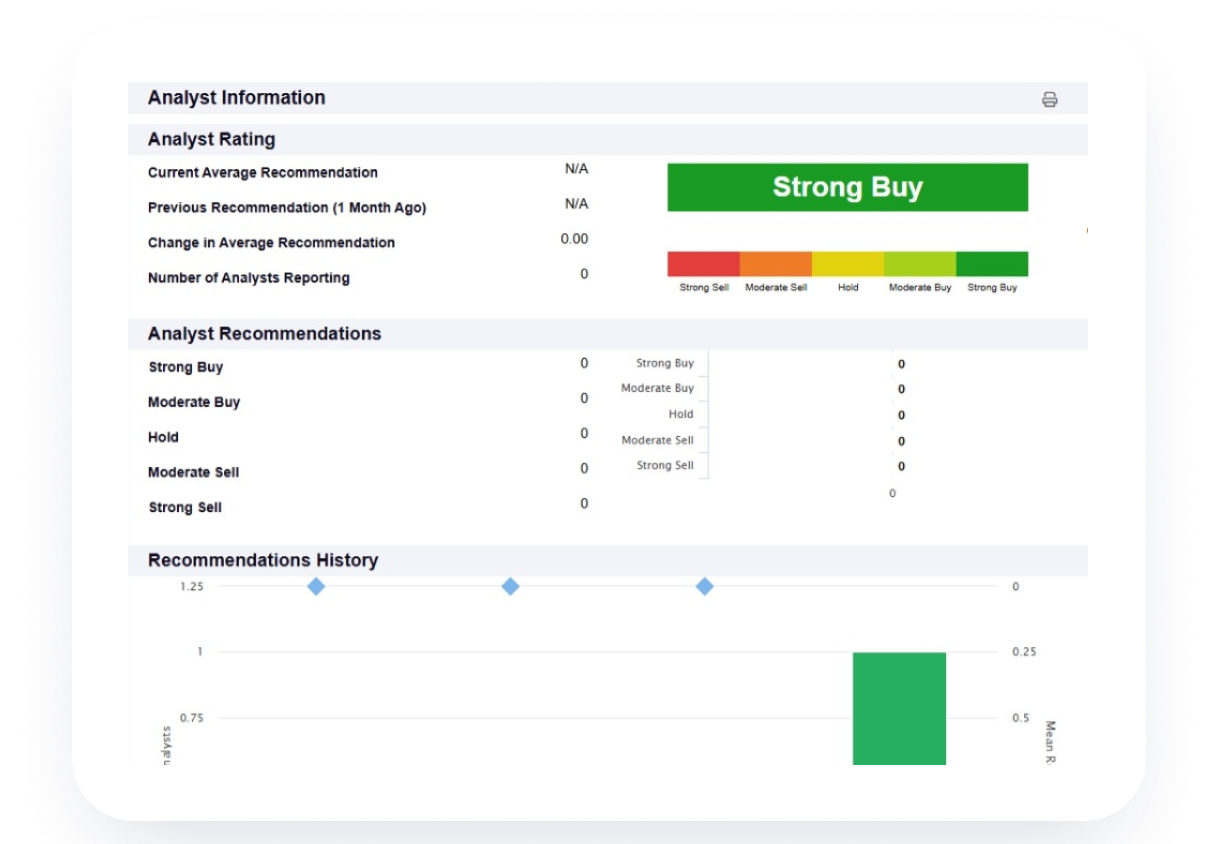Click the first blue diamond history marker

316,586
